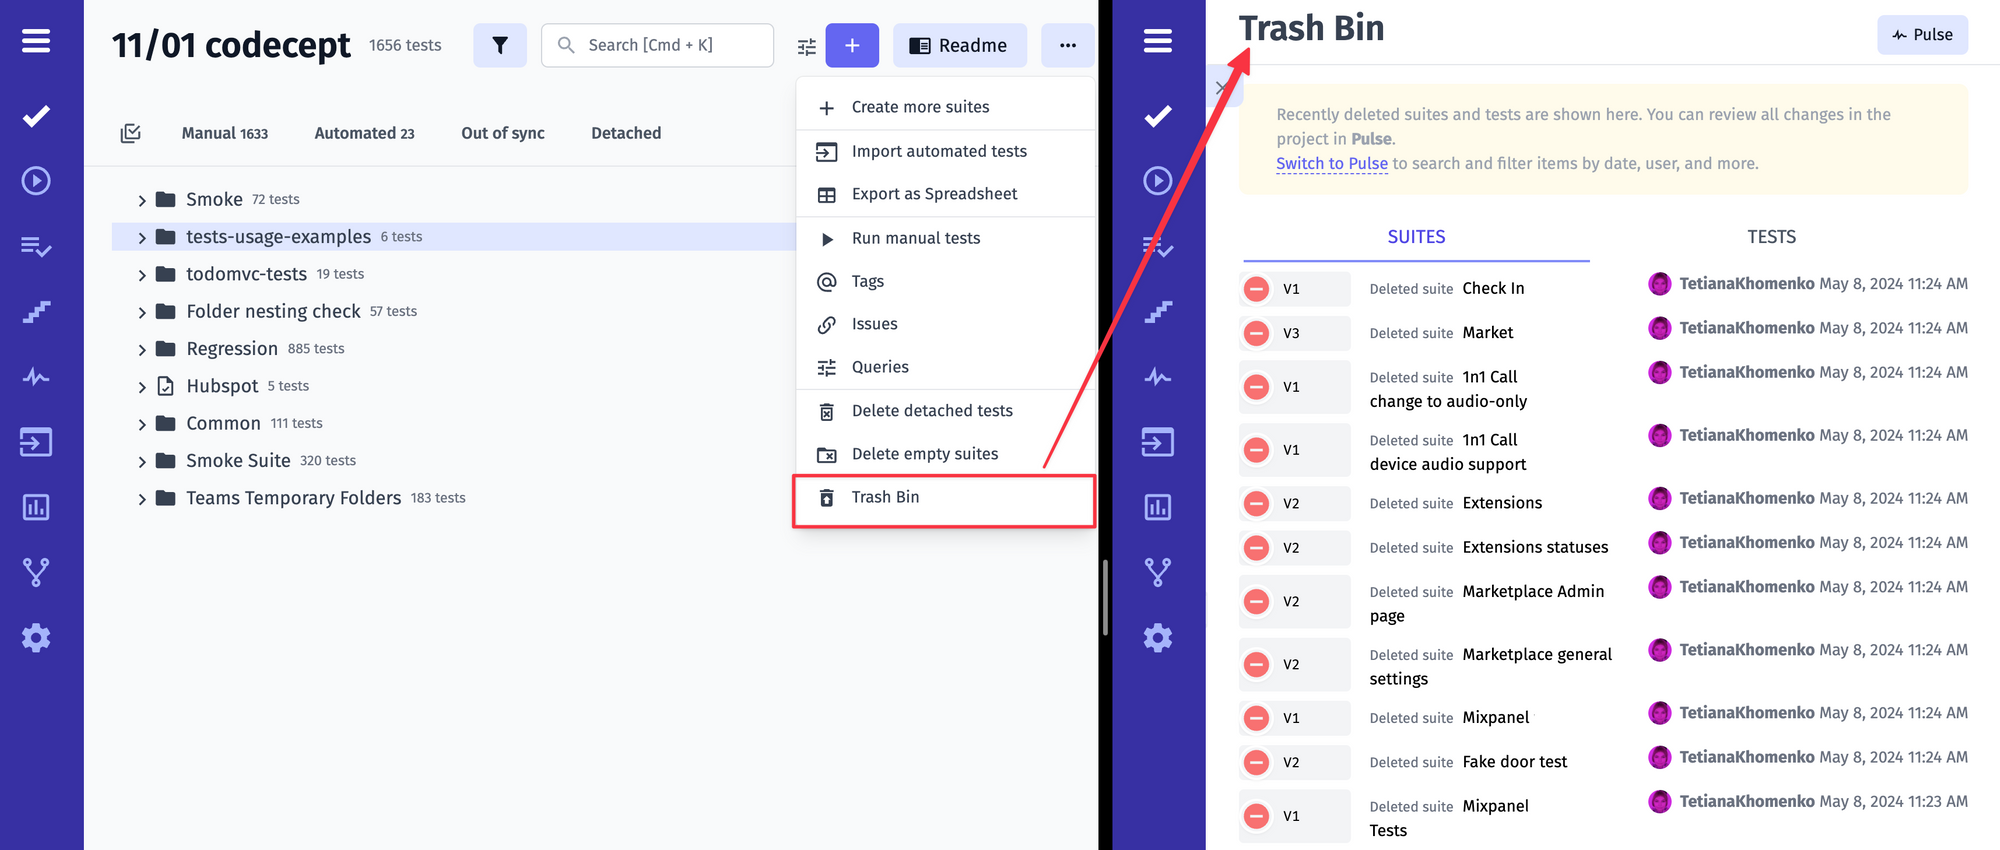The image size is (2000, 850).
Task: Expand the Regression folder
Action: coord(142,349)
